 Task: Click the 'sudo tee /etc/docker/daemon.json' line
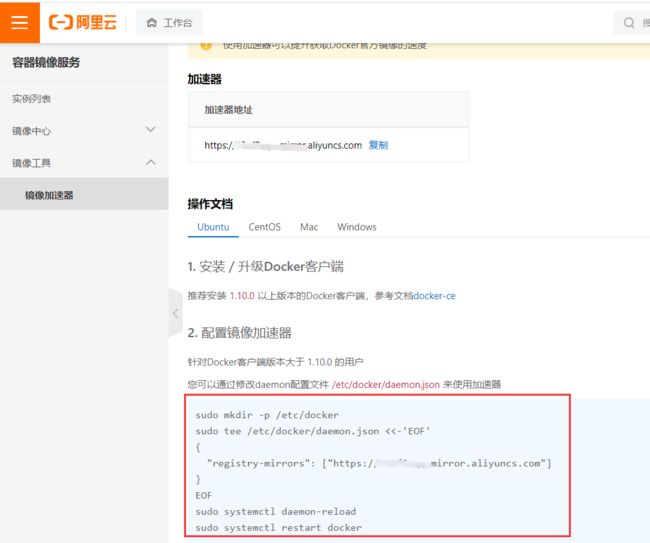coord(313,431)
